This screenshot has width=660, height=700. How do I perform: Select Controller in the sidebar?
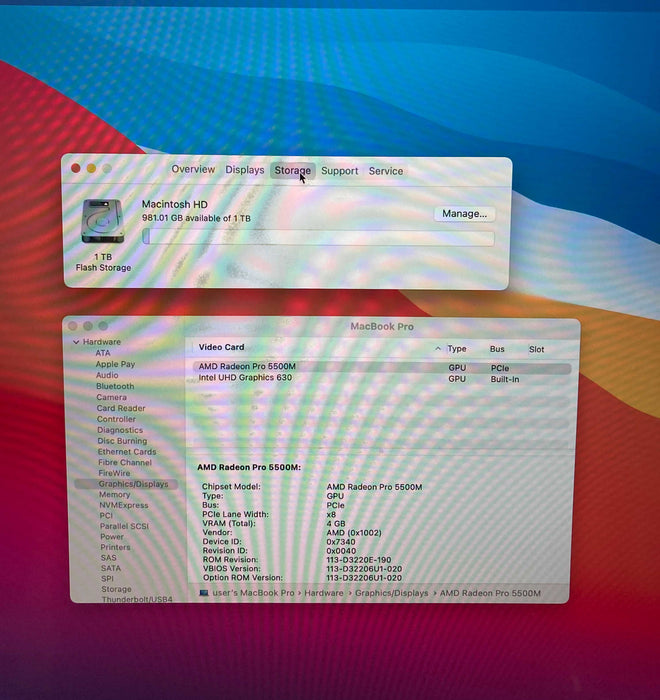[116, 419]
